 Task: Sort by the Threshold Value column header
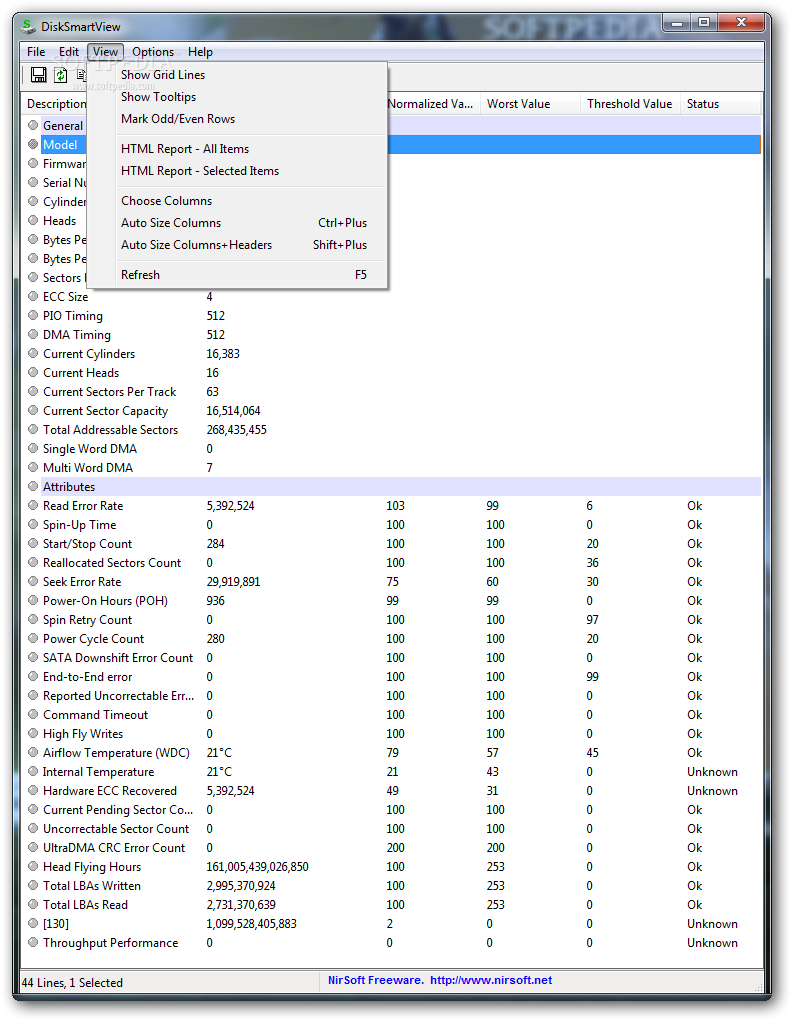coord(630,104)
